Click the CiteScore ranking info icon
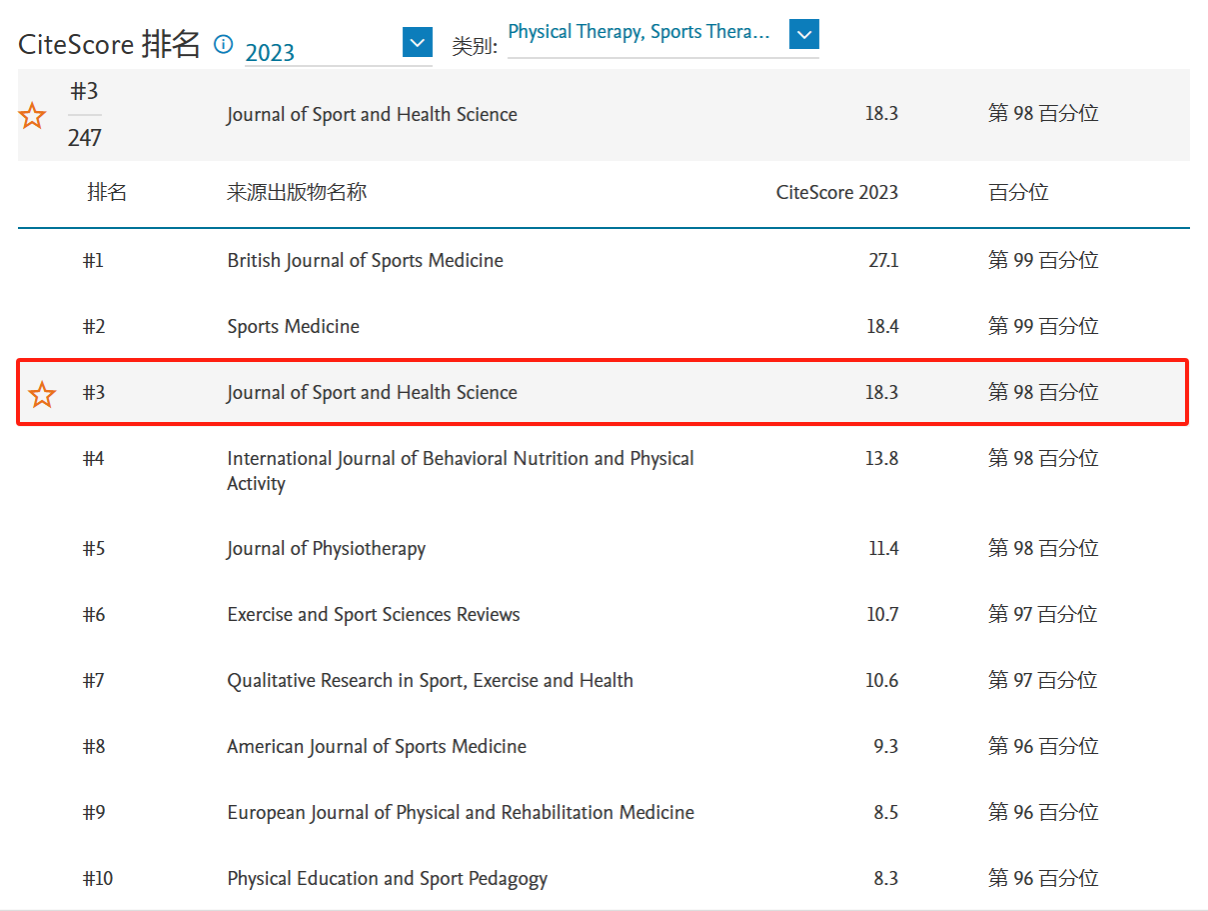The image size is (1208, 911). click(224, 45)
